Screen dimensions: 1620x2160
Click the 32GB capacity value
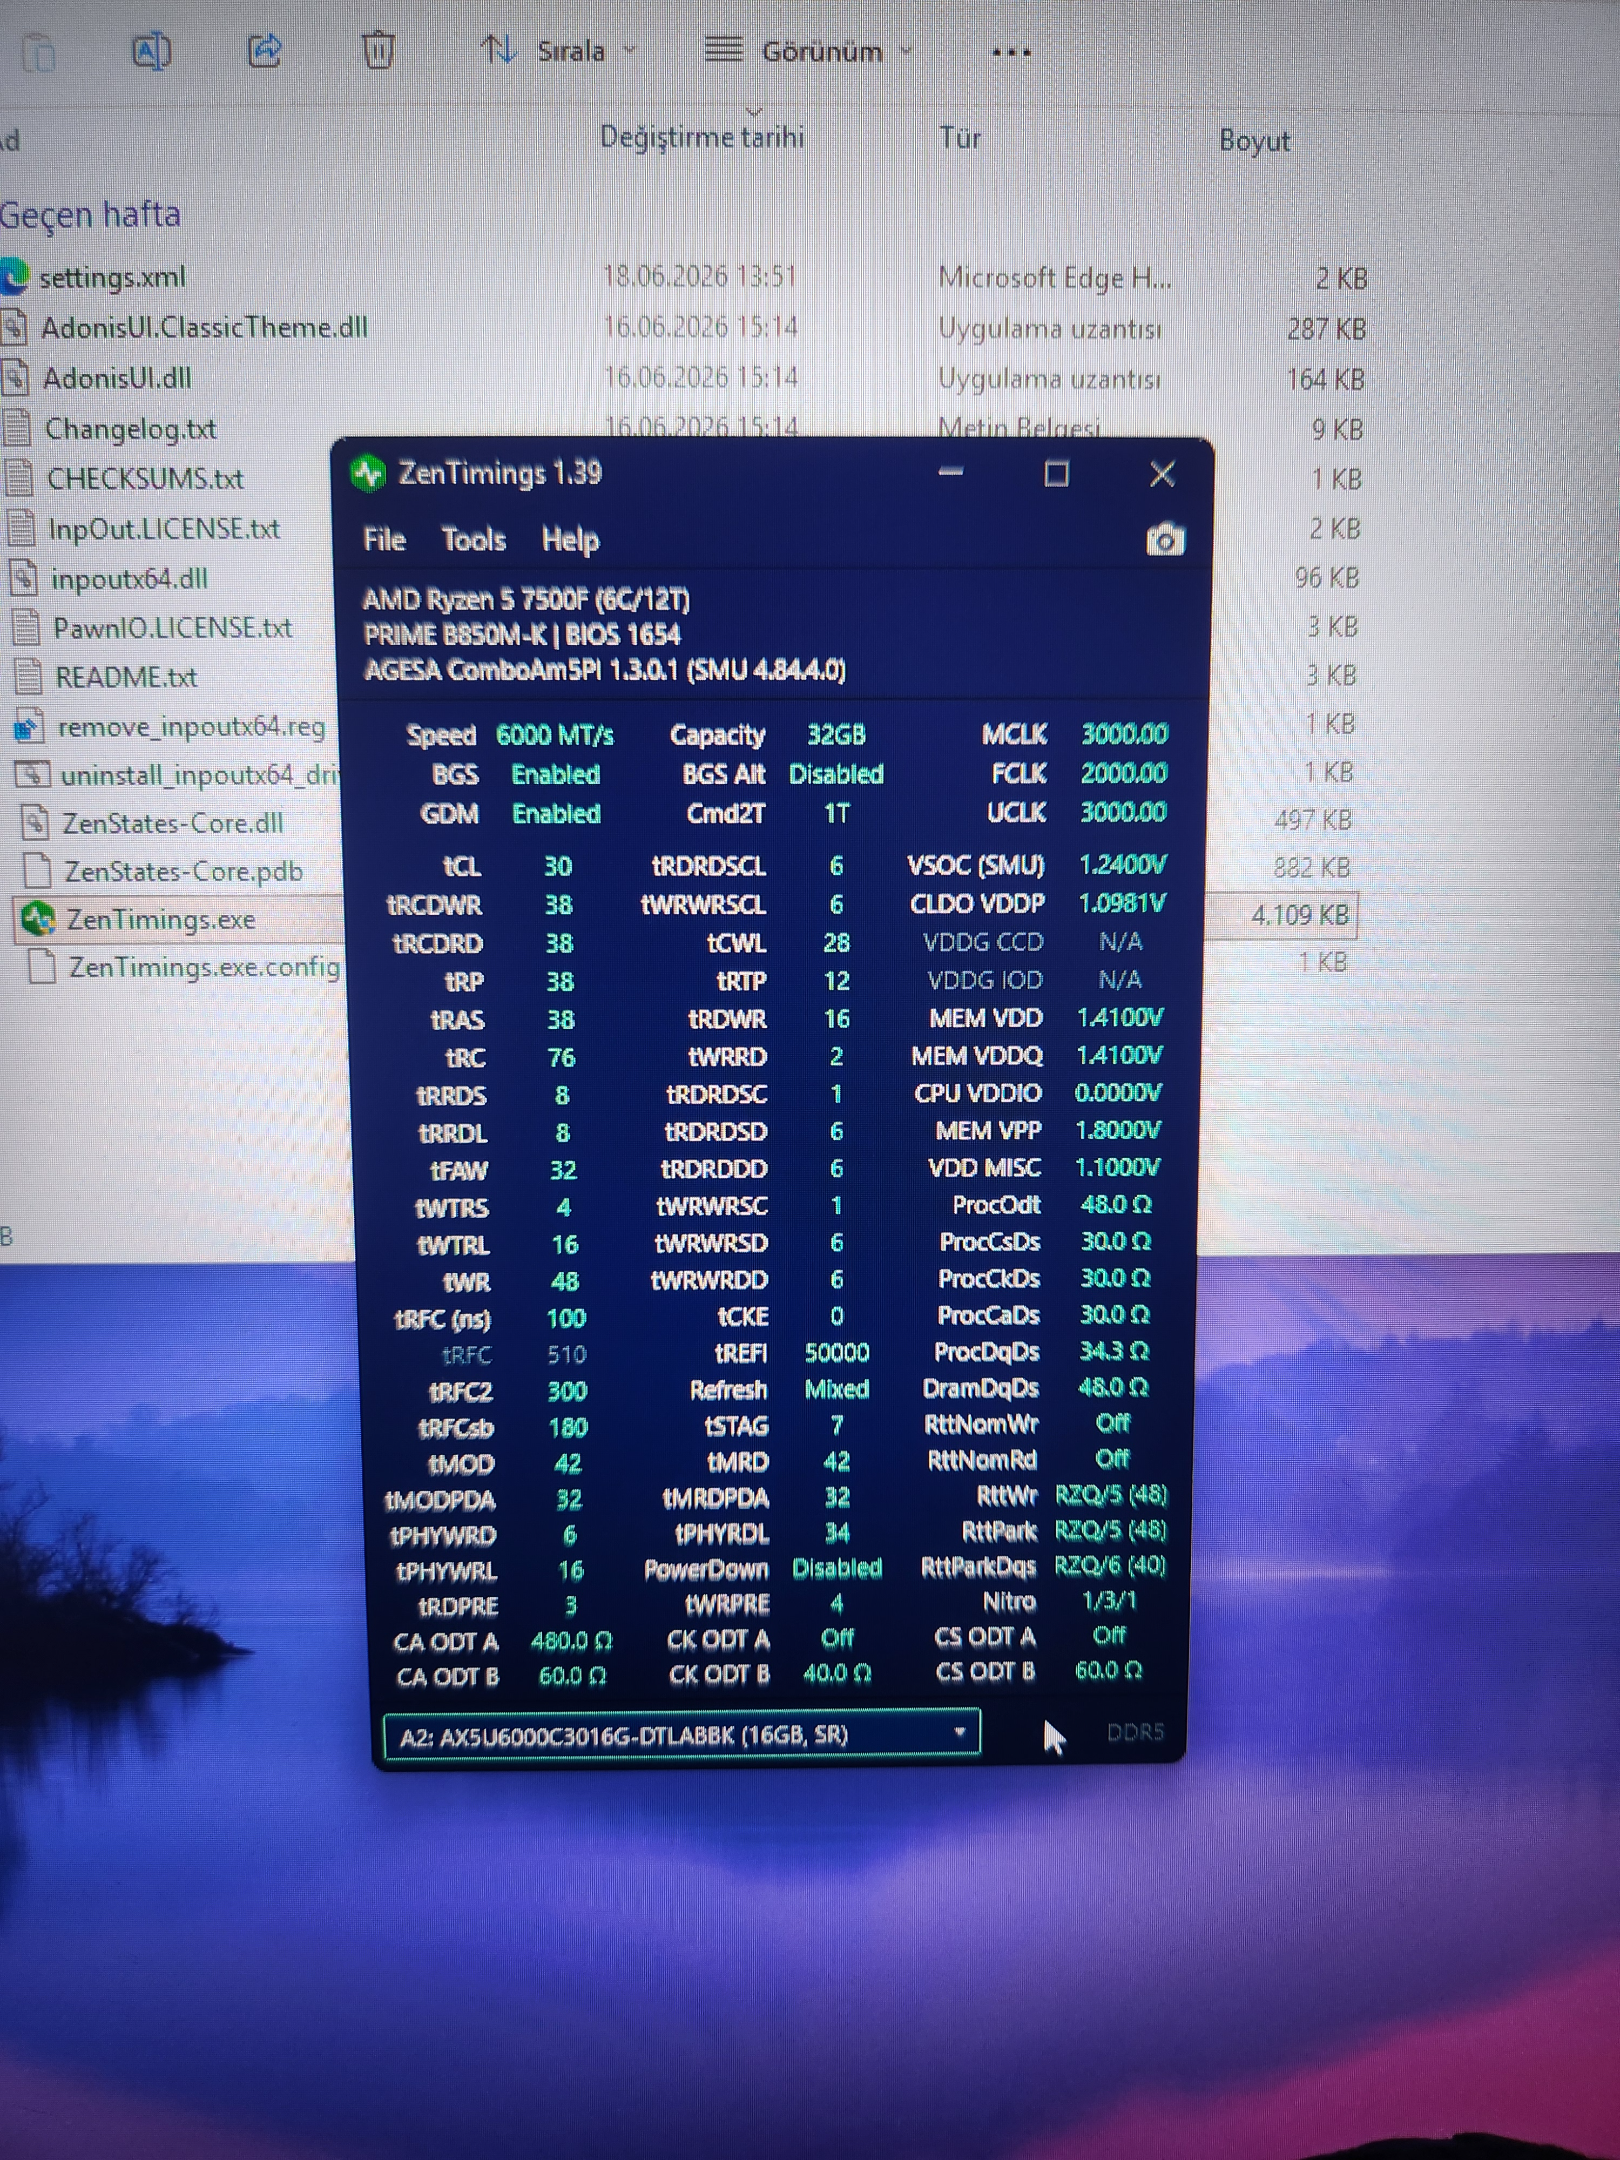pyautogui.click(x=836, y=735)
